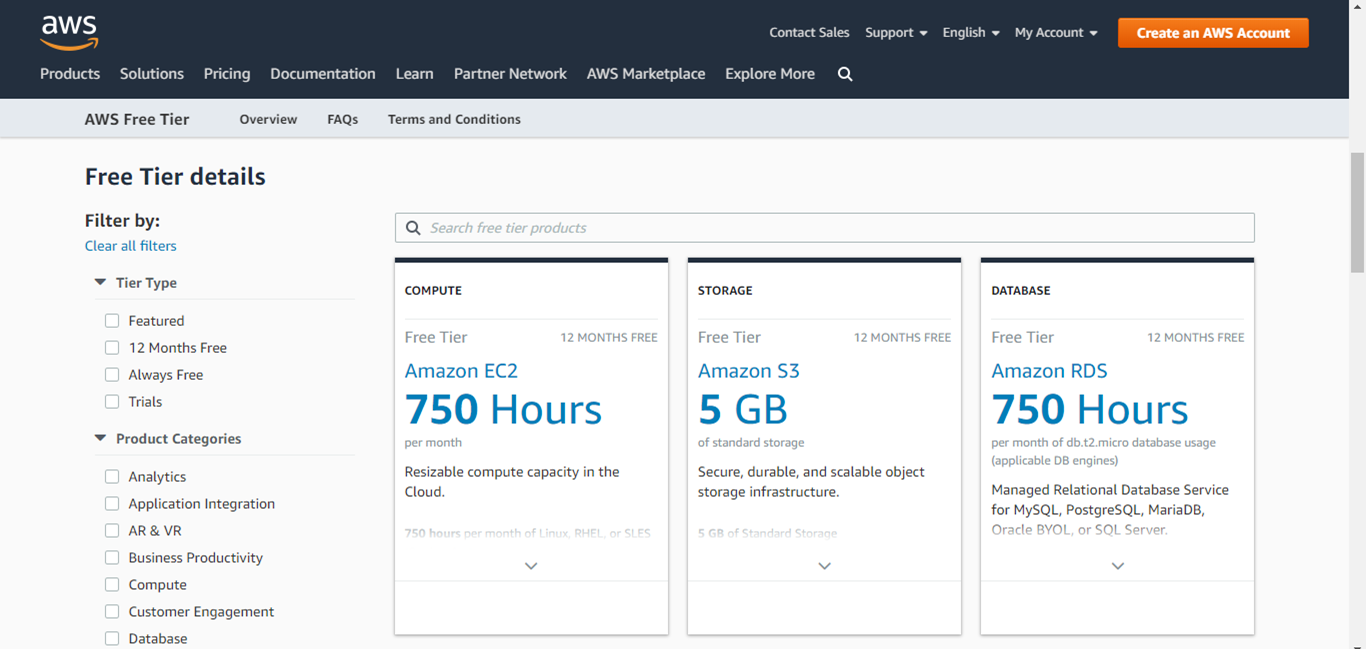Open the site search magnifier icon

[x=845, y=74]
